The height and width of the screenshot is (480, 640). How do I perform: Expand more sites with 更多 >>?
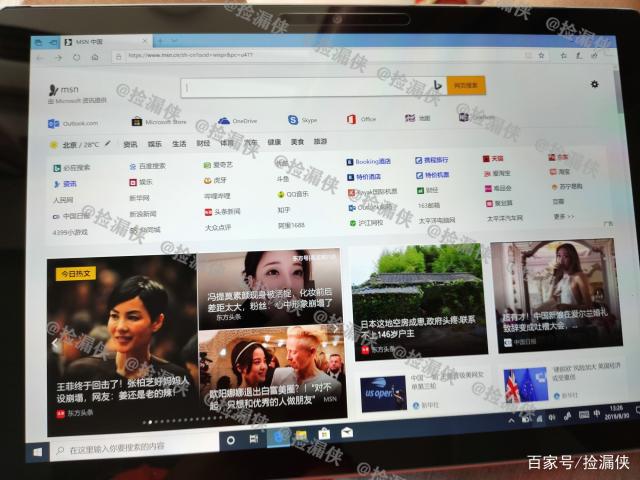[564, 216]
